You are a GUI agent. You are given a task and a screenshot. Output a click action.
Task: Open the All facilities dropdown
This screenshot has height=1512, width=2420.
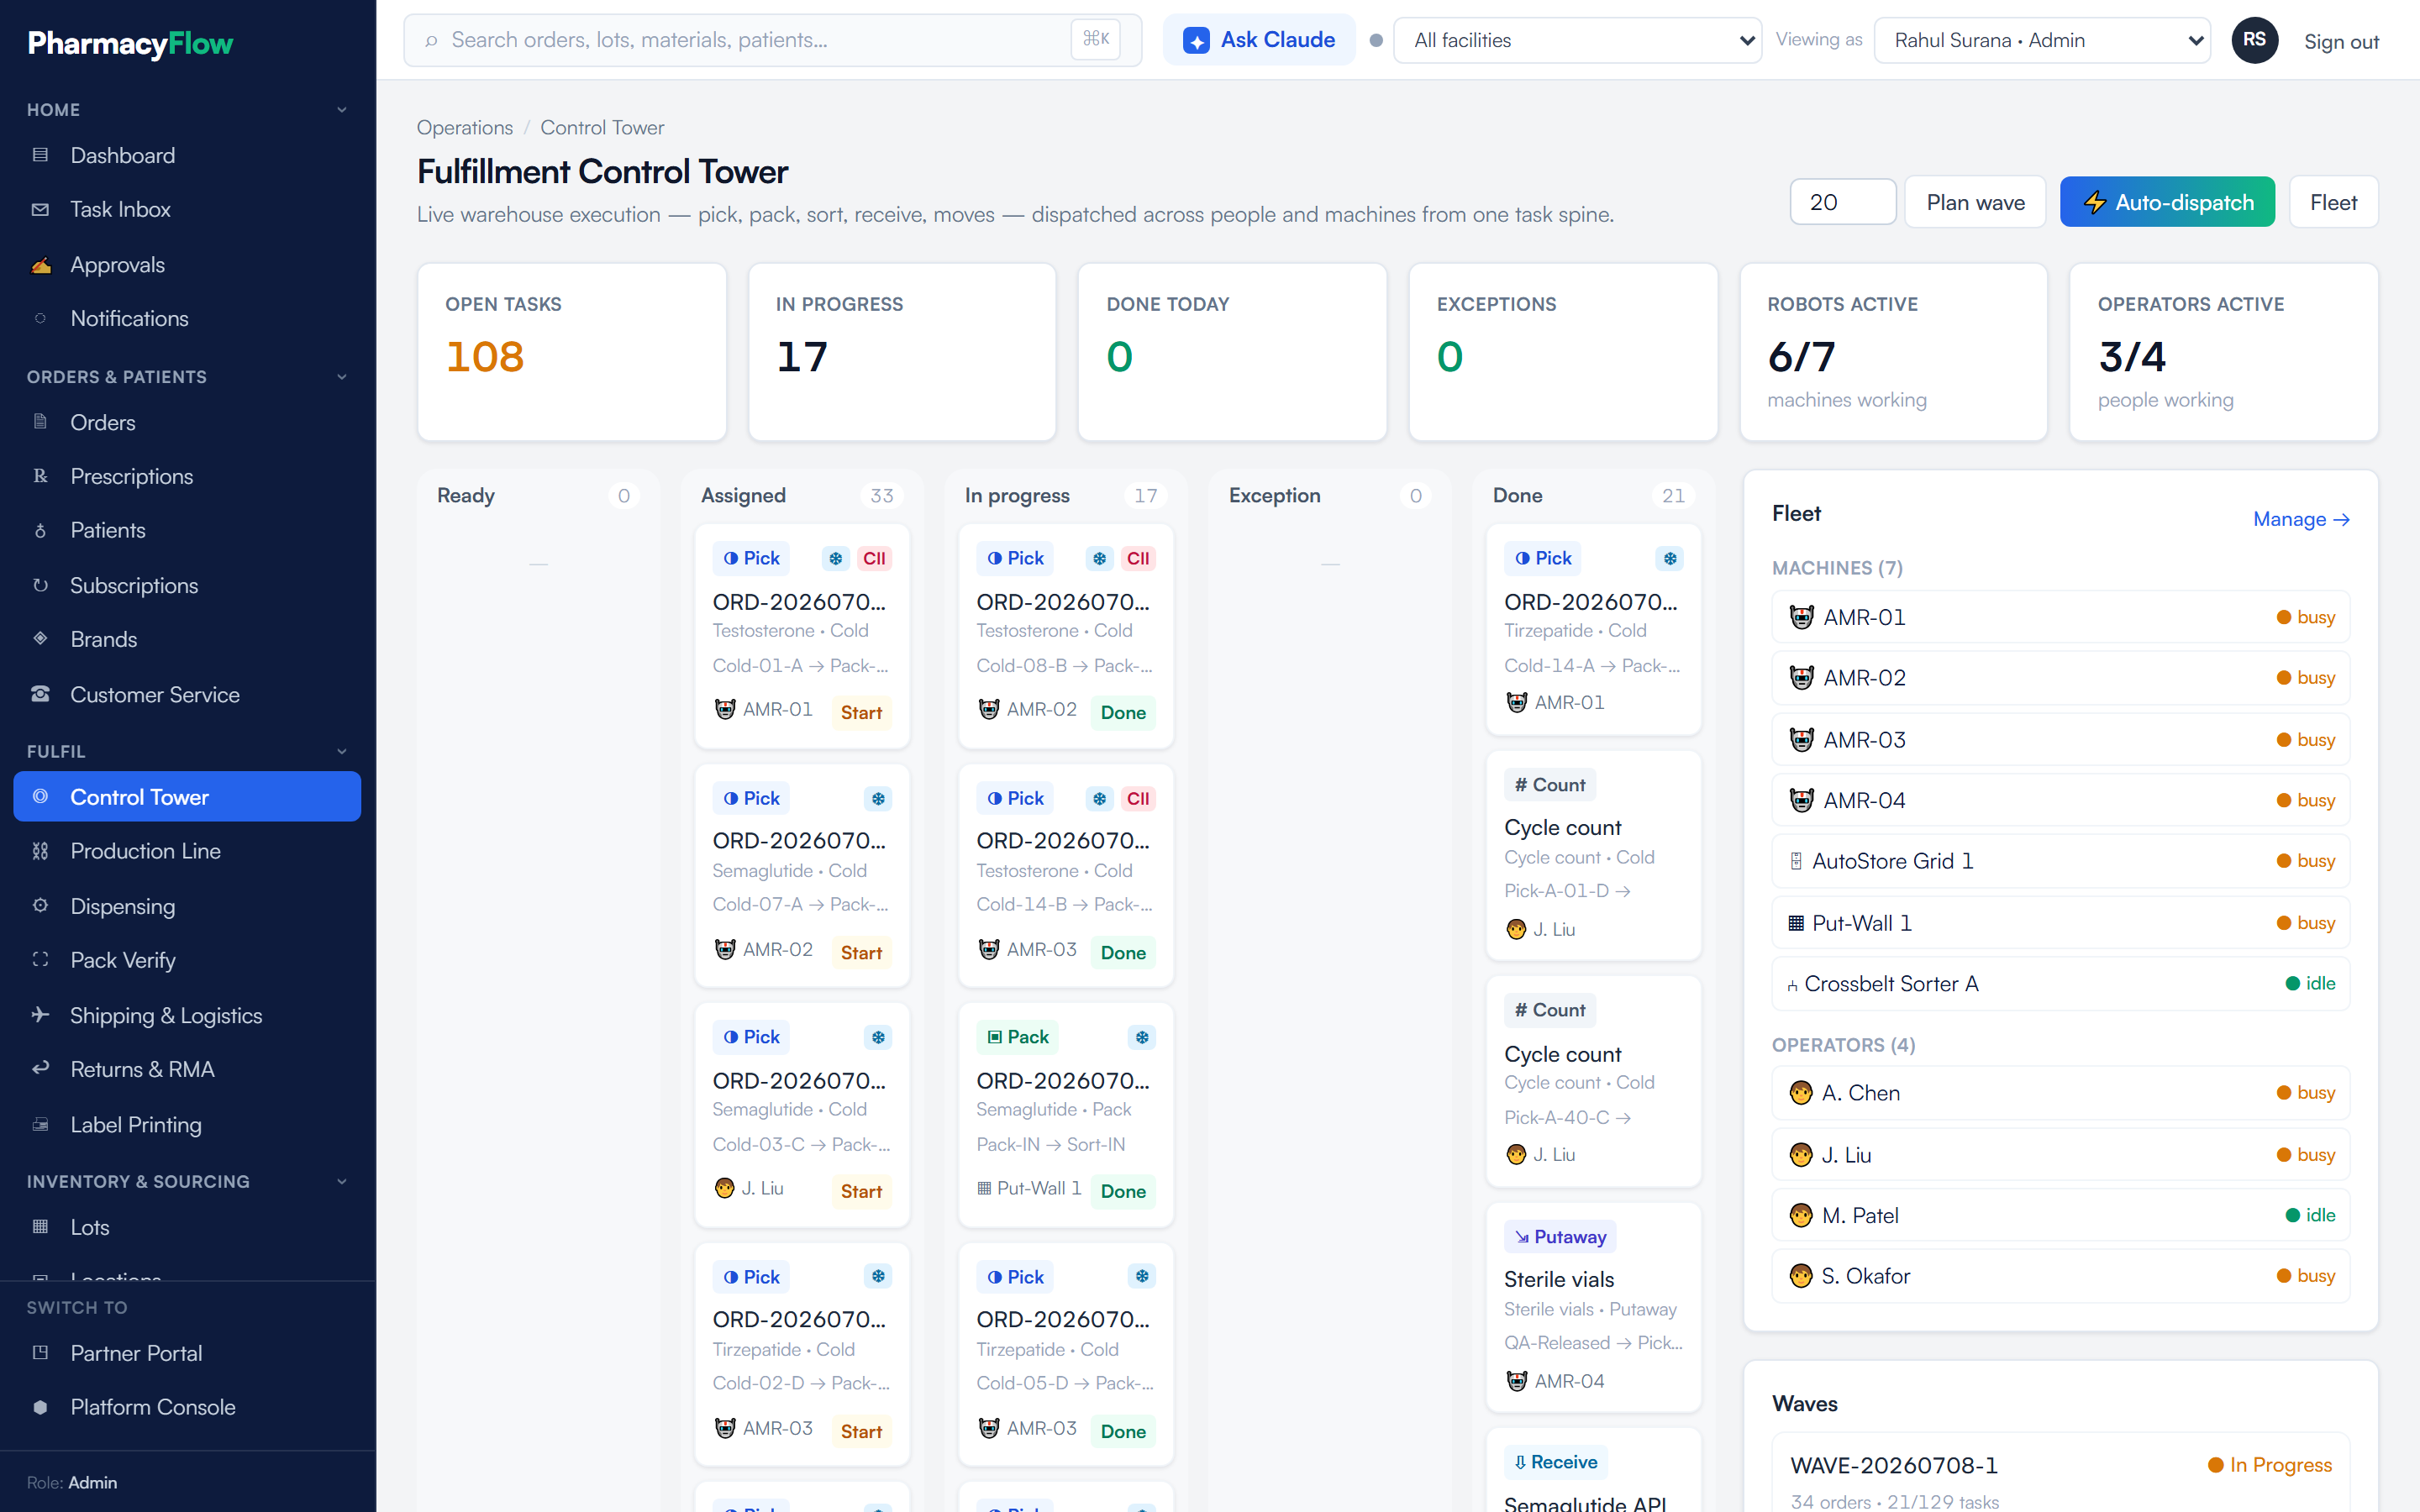(1577, 40)
